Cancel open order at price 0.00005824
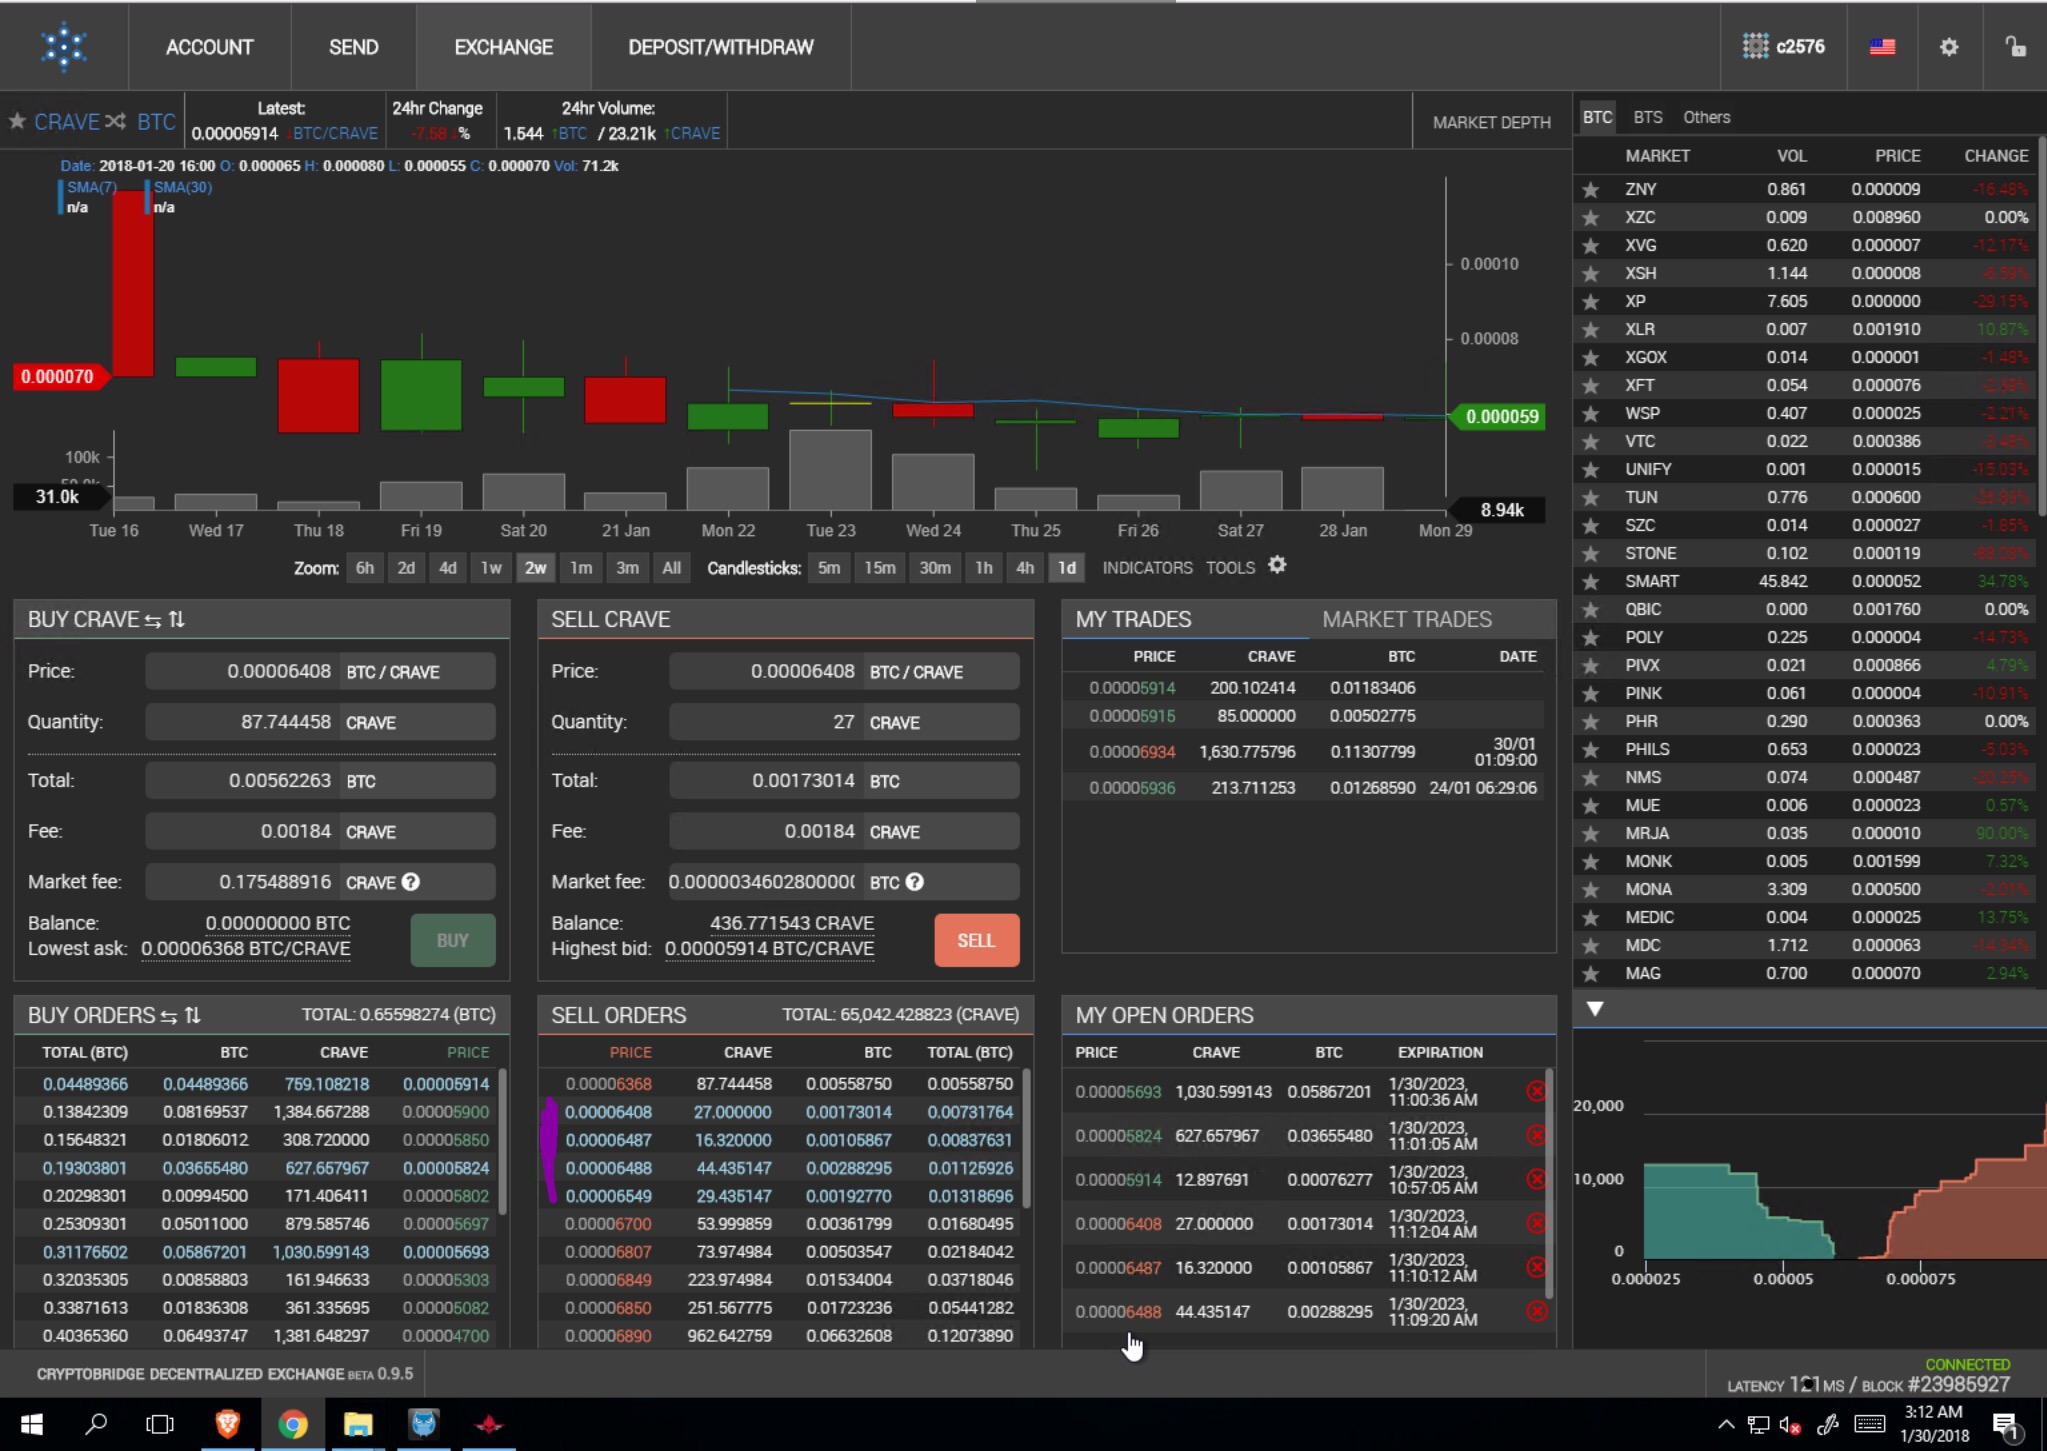The width and height of the screenshot is (2047, 1451). 1536,1135
